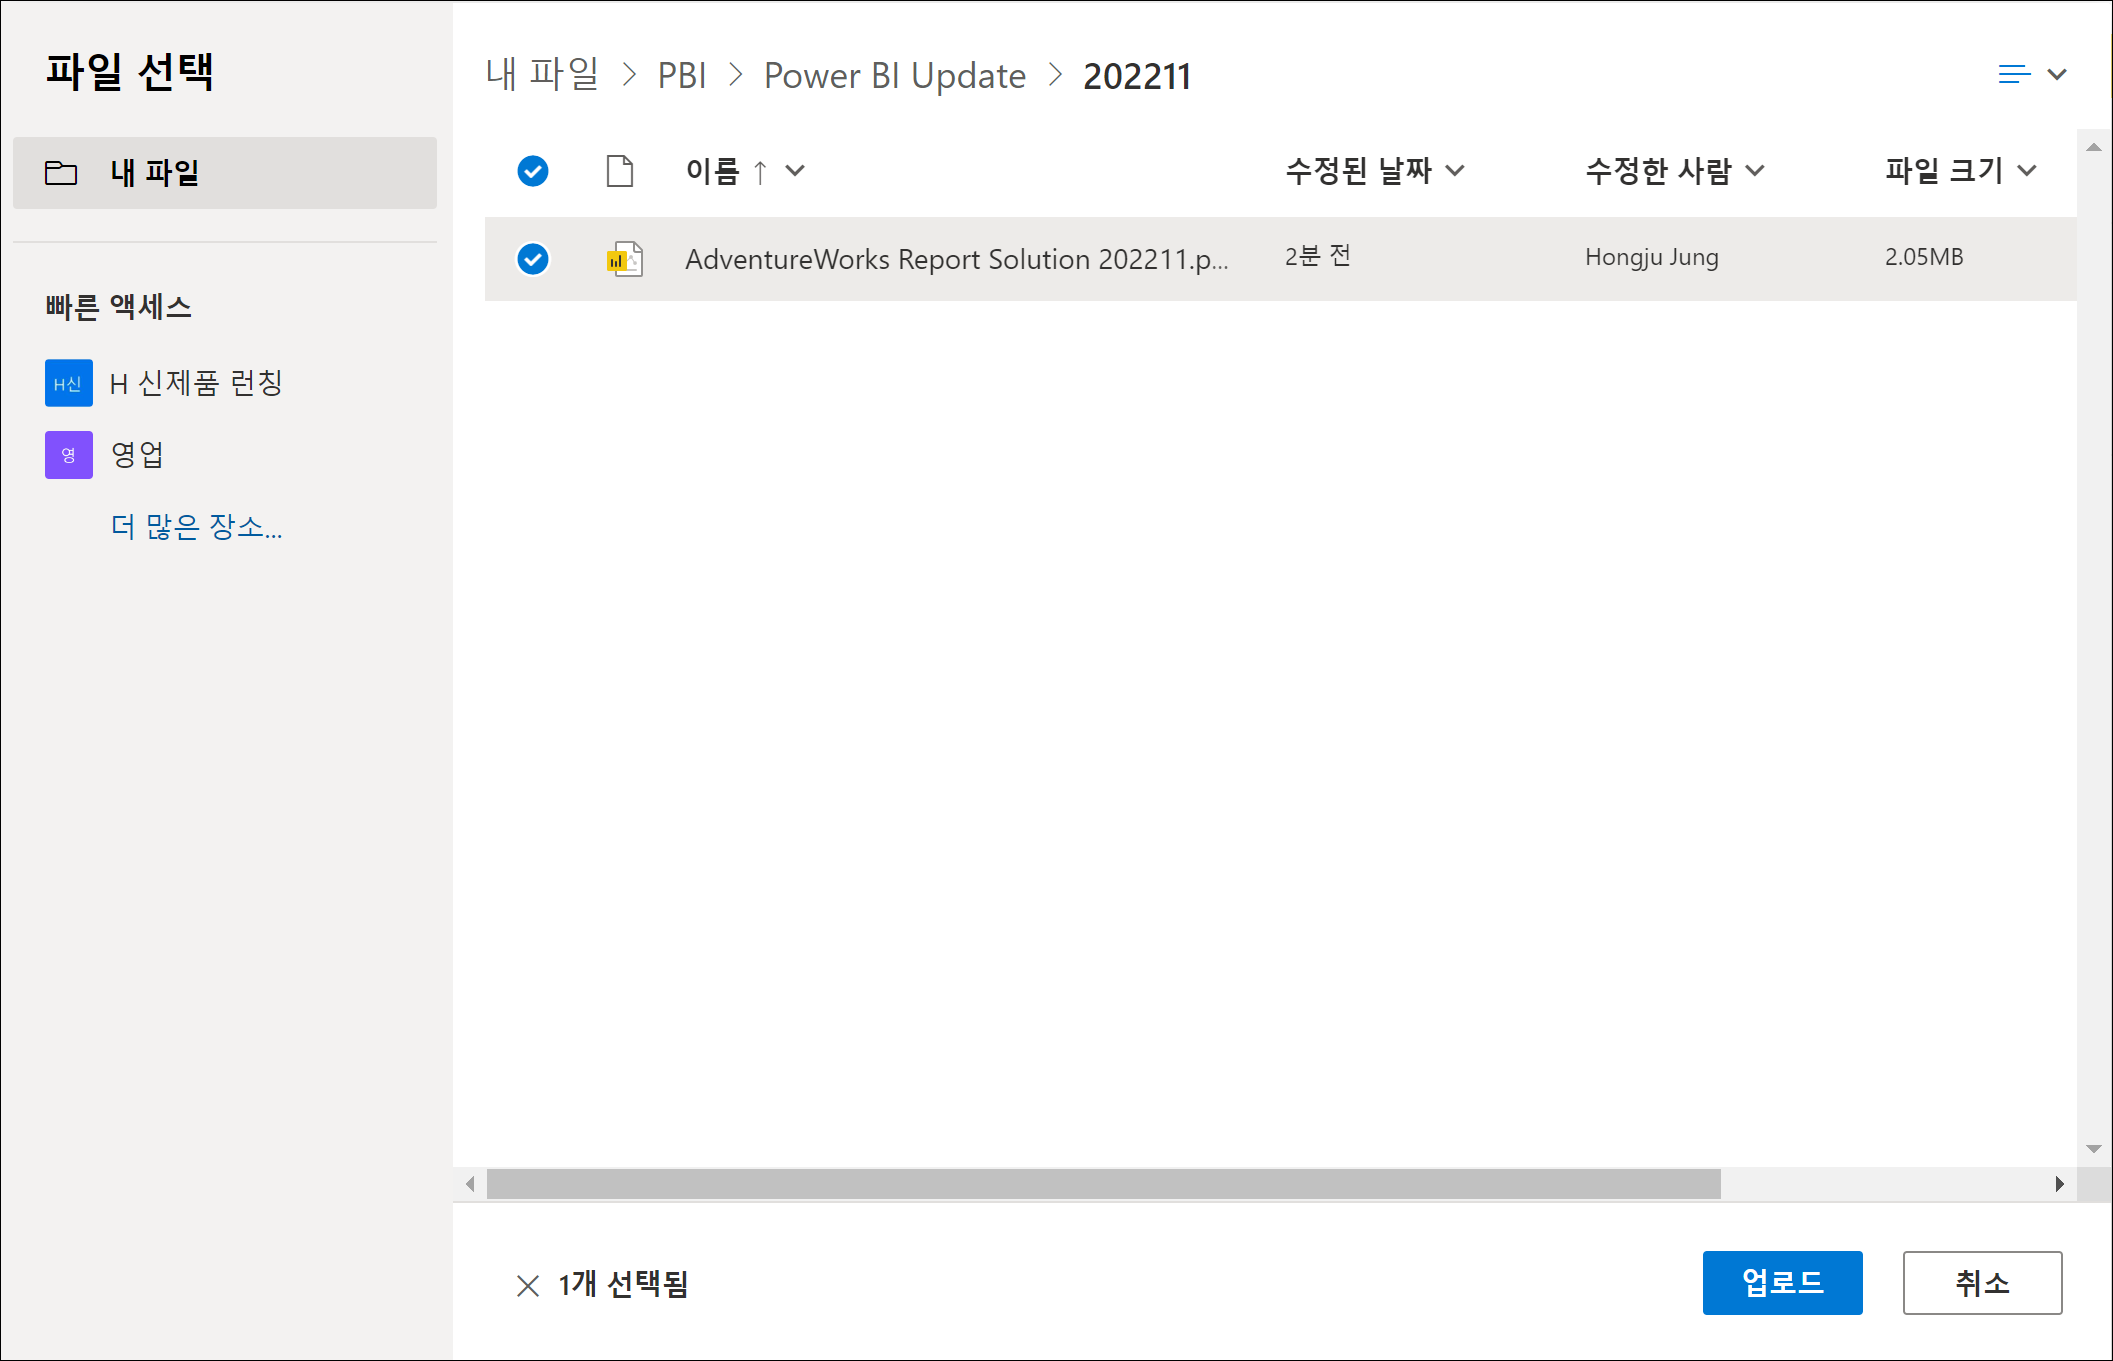Click the 업로드 button
2113x1361 pixels.
(1781, 1282)
